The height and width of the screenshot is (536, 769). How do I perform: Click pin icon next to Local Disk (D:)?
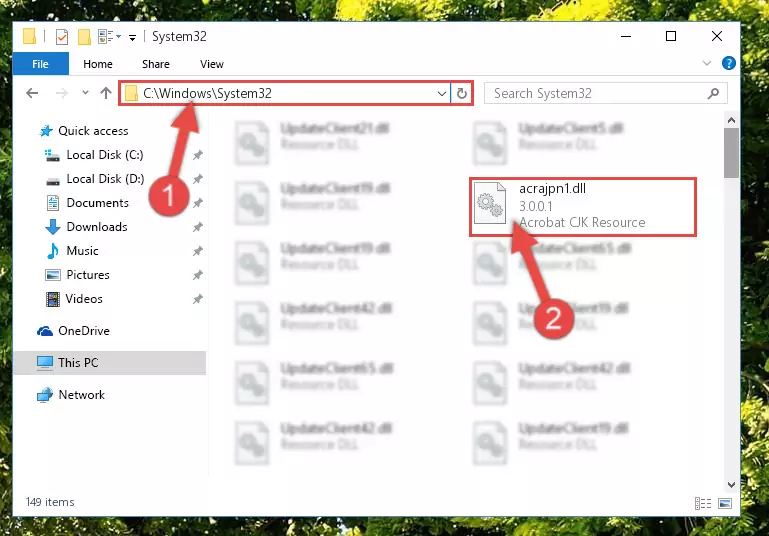coord(198,179)
